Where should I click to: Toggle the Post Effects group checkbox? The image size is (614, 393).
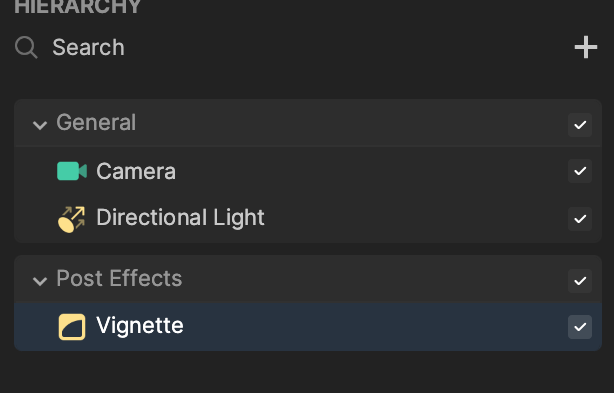coord(580,281)
